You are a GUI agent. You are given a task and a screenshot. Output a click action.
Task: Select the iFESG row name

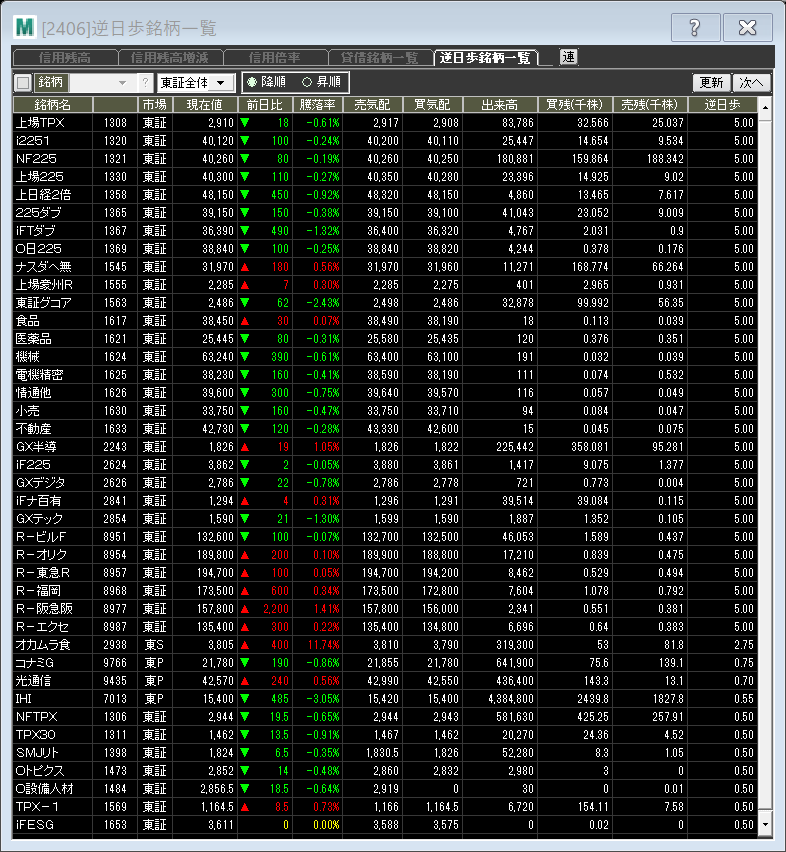pyautogui.click(x=35, y=824)
